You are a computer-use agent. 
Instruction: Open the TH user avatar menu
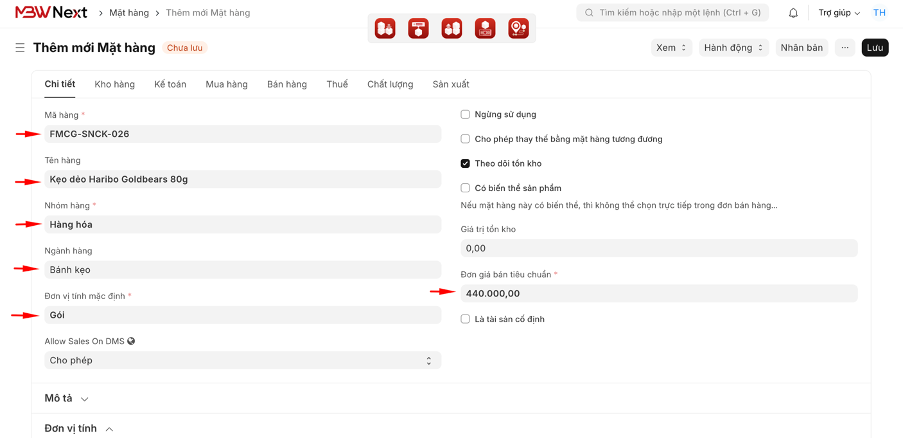879,13
